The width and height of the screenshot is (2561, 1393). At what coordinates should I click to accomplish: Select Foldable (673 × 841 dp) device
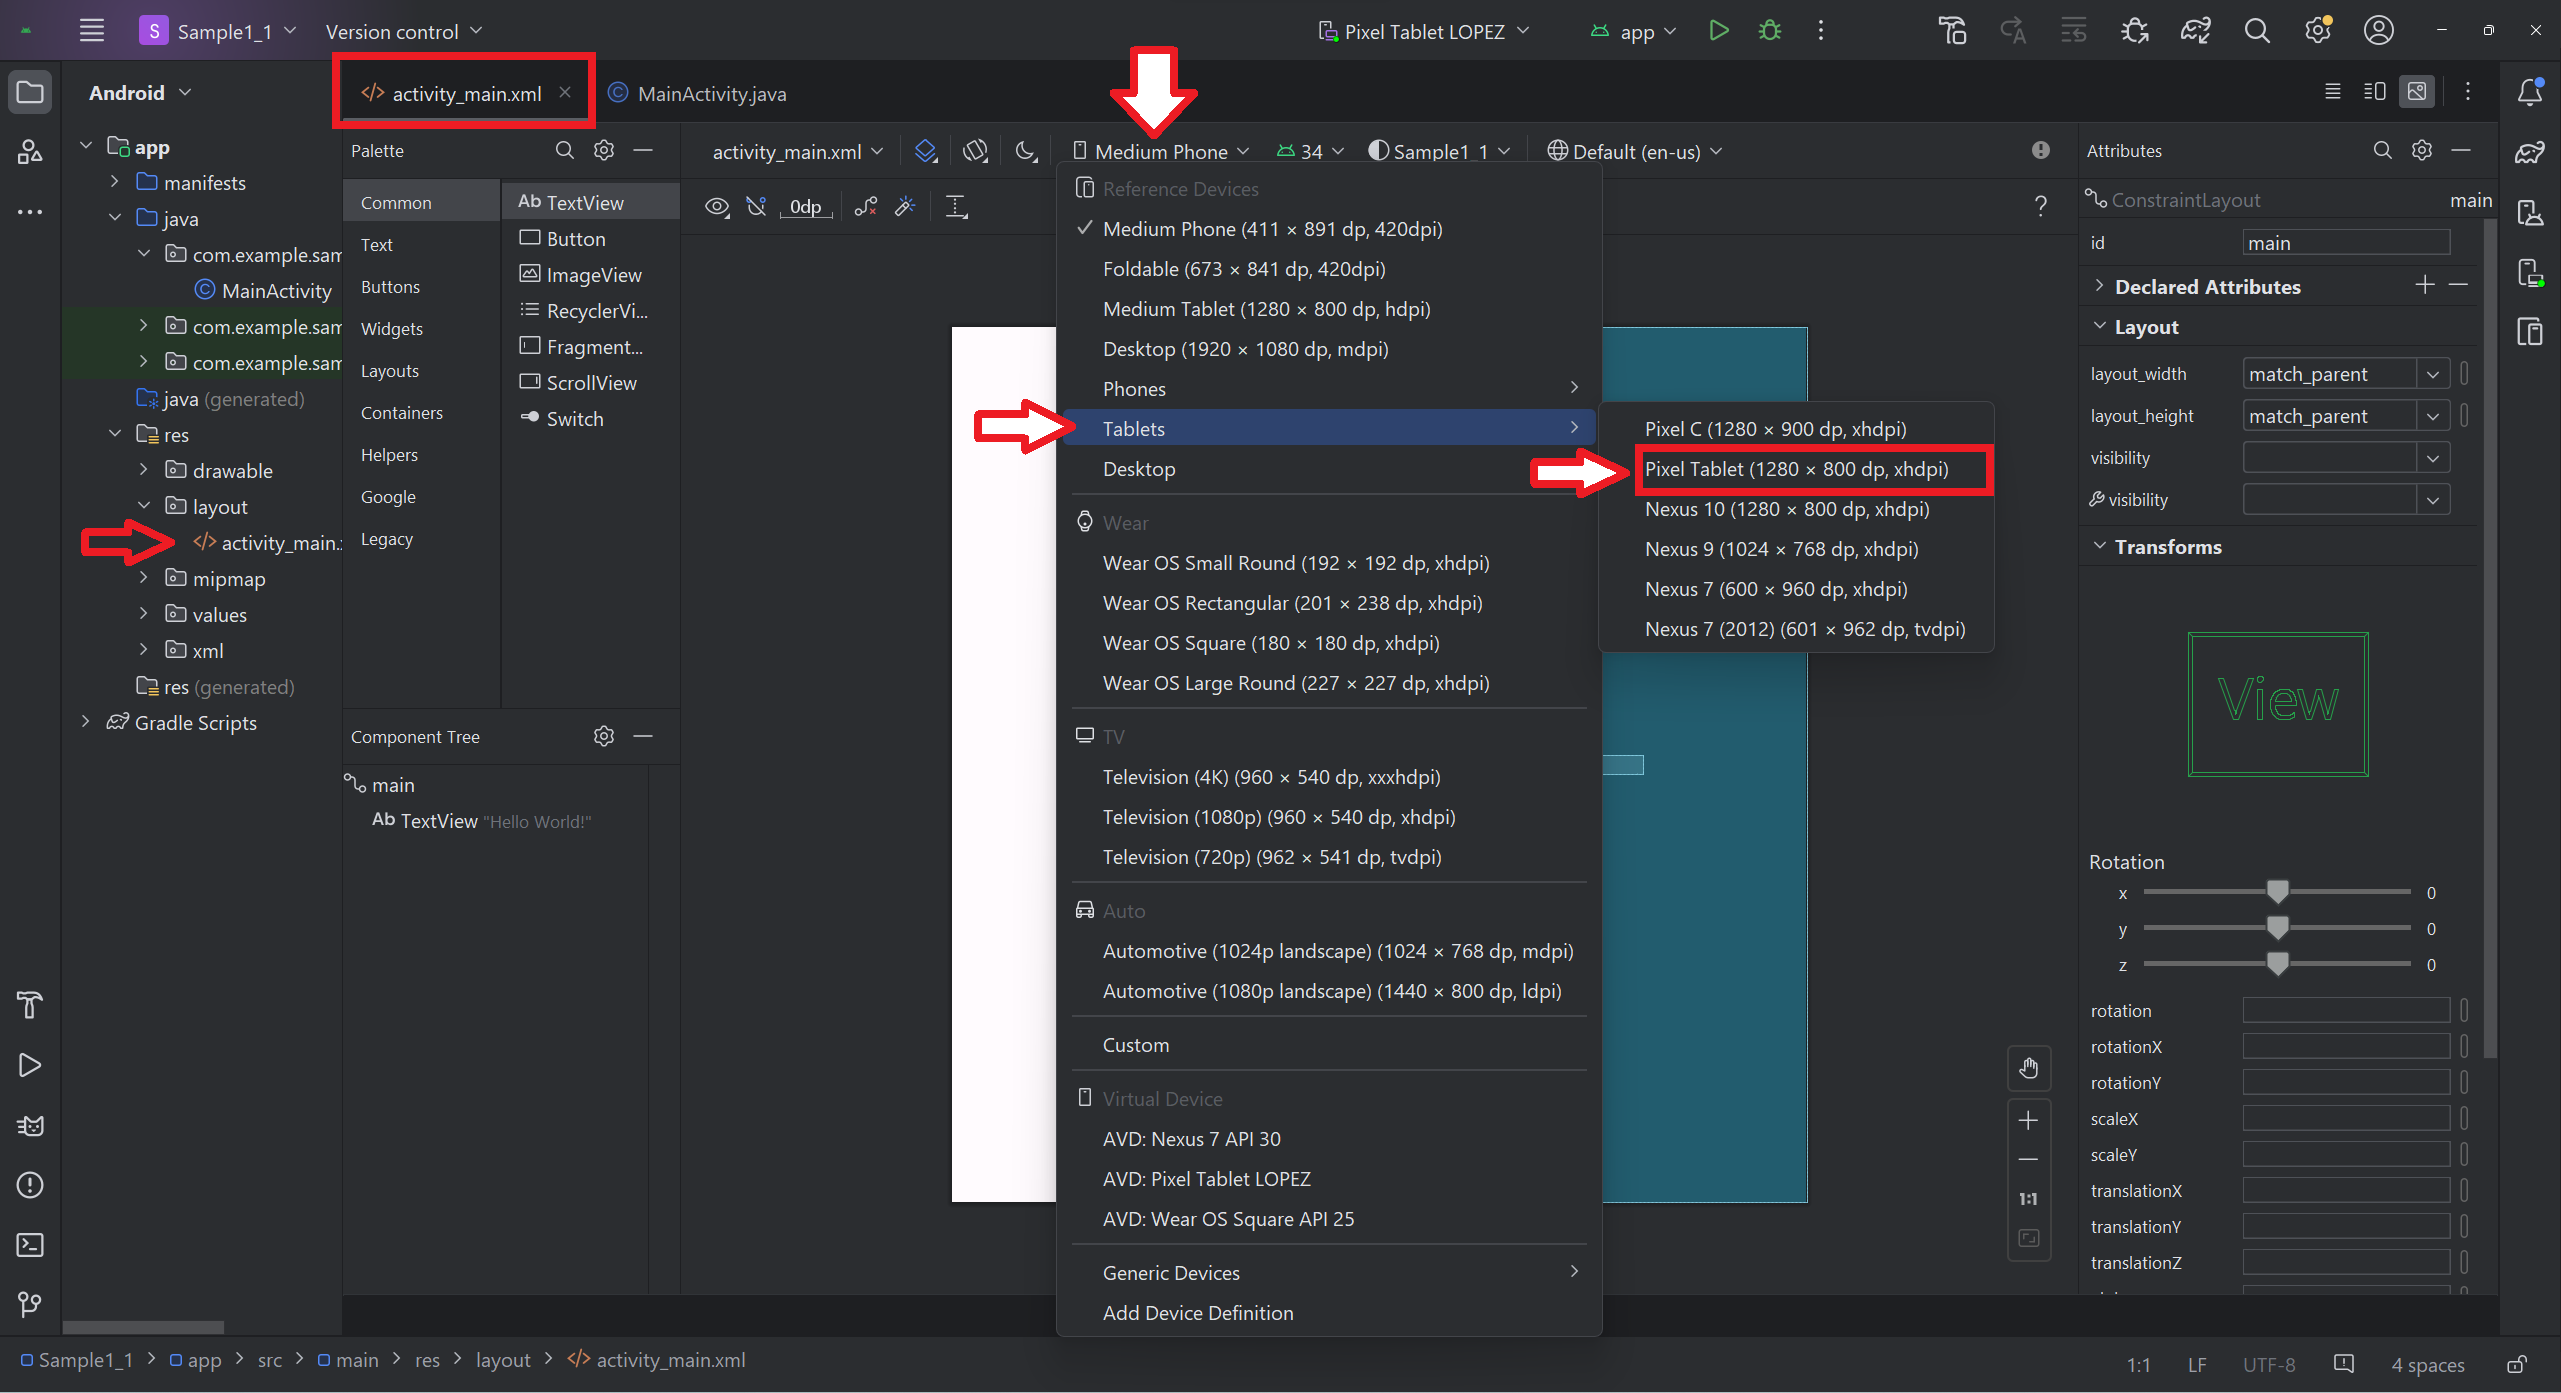coord(1330,269)
